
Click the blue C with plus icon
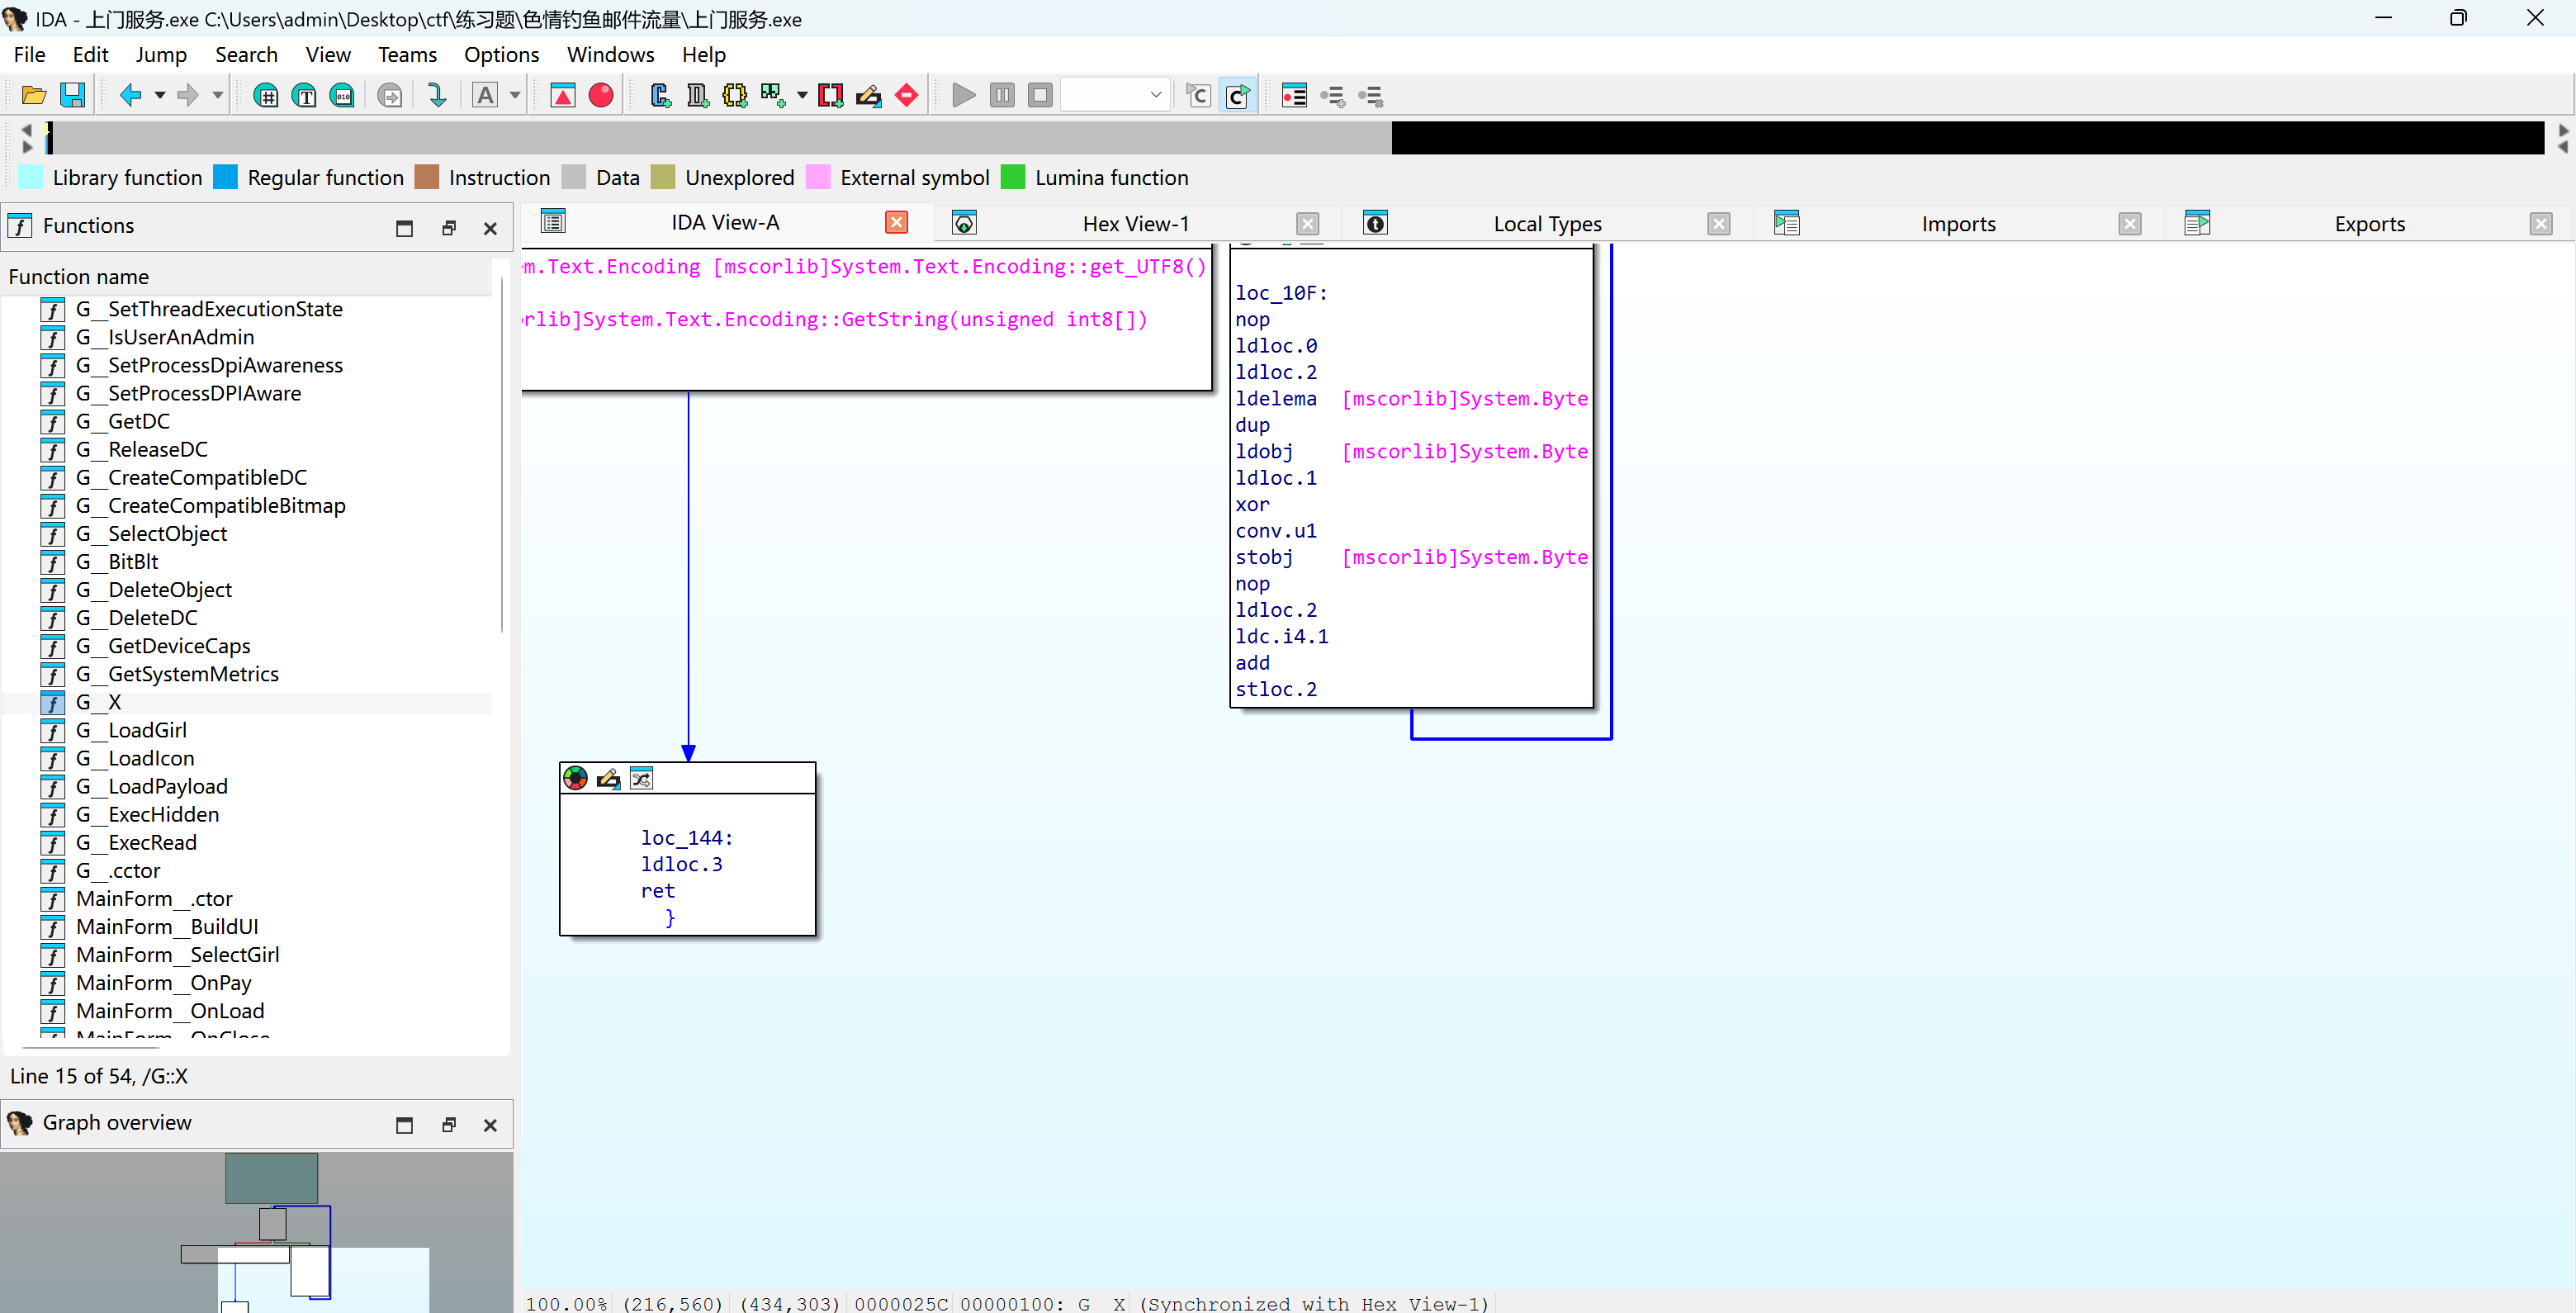(660, 96)
